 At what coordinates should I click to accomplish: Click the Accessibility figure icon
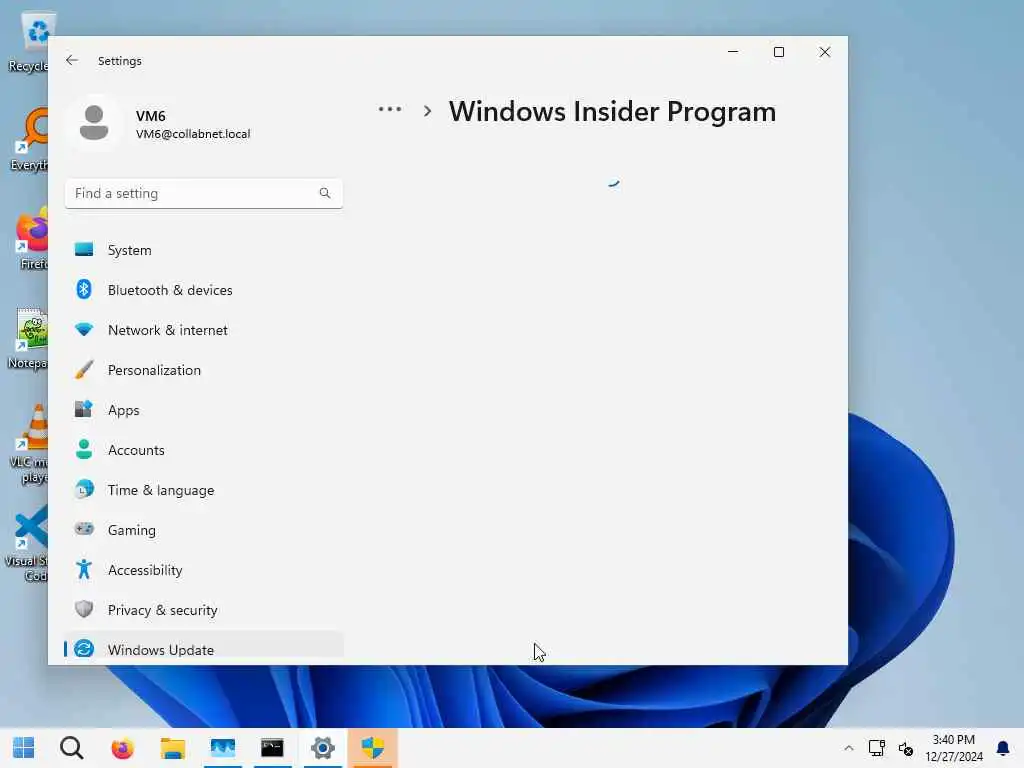click(x=84, y=569)
